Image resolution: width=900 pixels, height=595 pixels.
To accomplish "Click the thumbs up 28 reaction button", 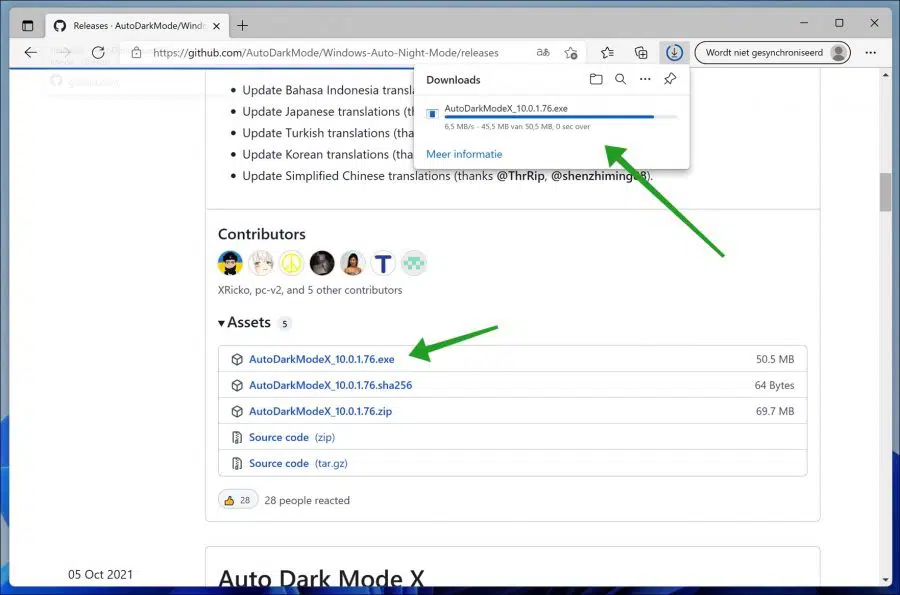I will point(238,500).
